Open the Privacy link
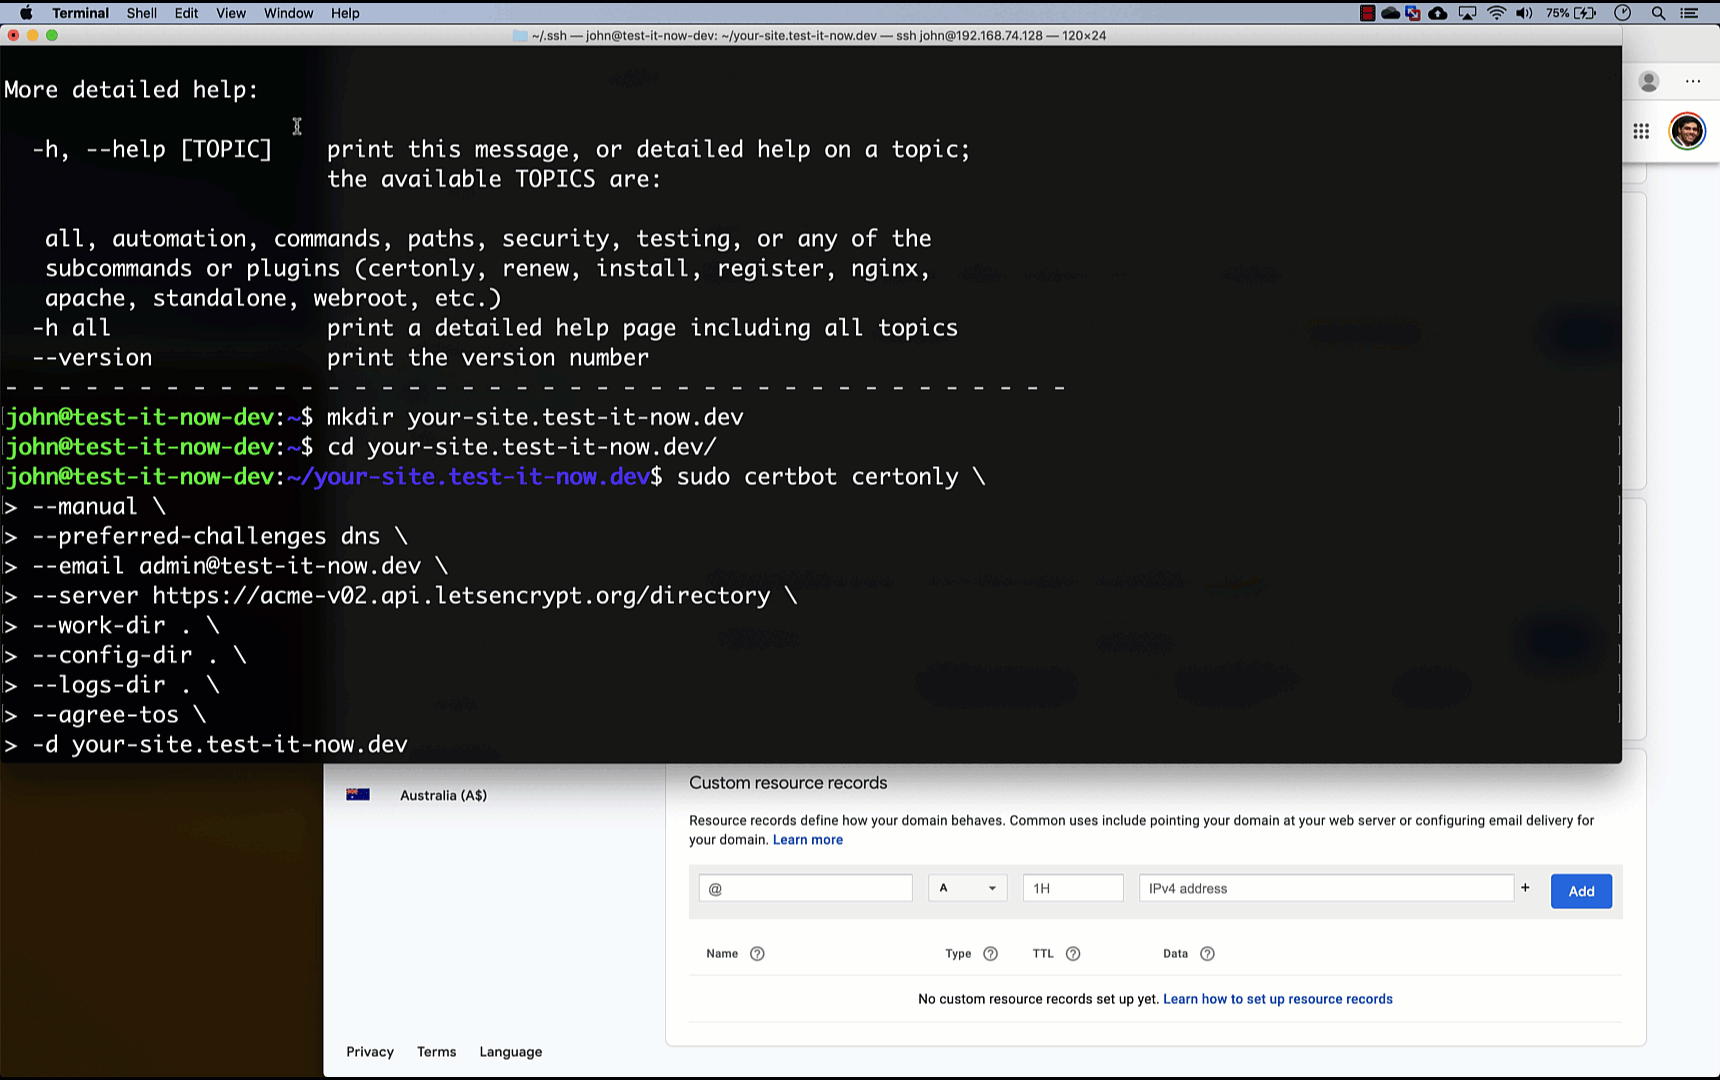Viewport: 1720px width, 1080px height. point(370,1052)
